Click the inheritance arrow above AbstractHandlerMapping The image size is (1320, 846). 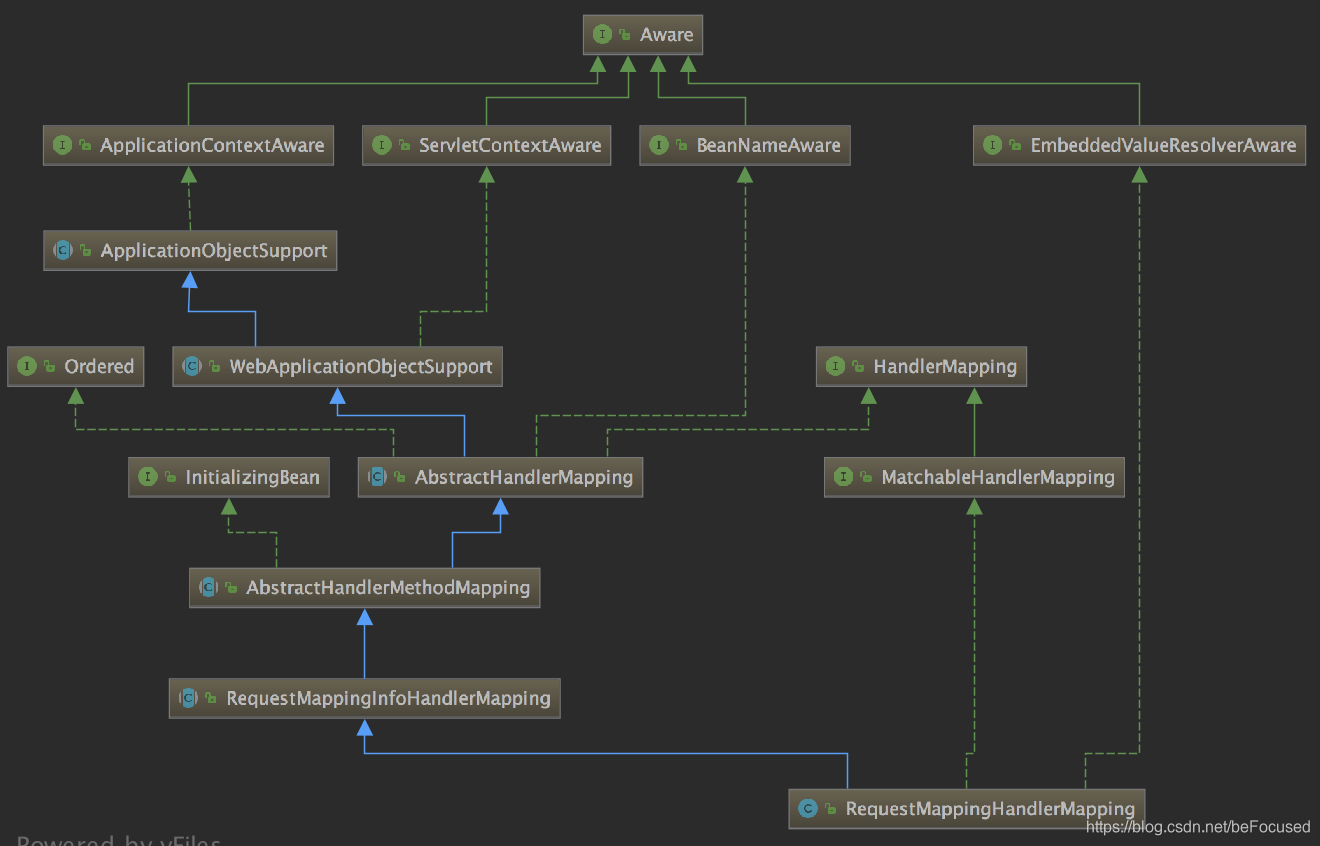338,398
